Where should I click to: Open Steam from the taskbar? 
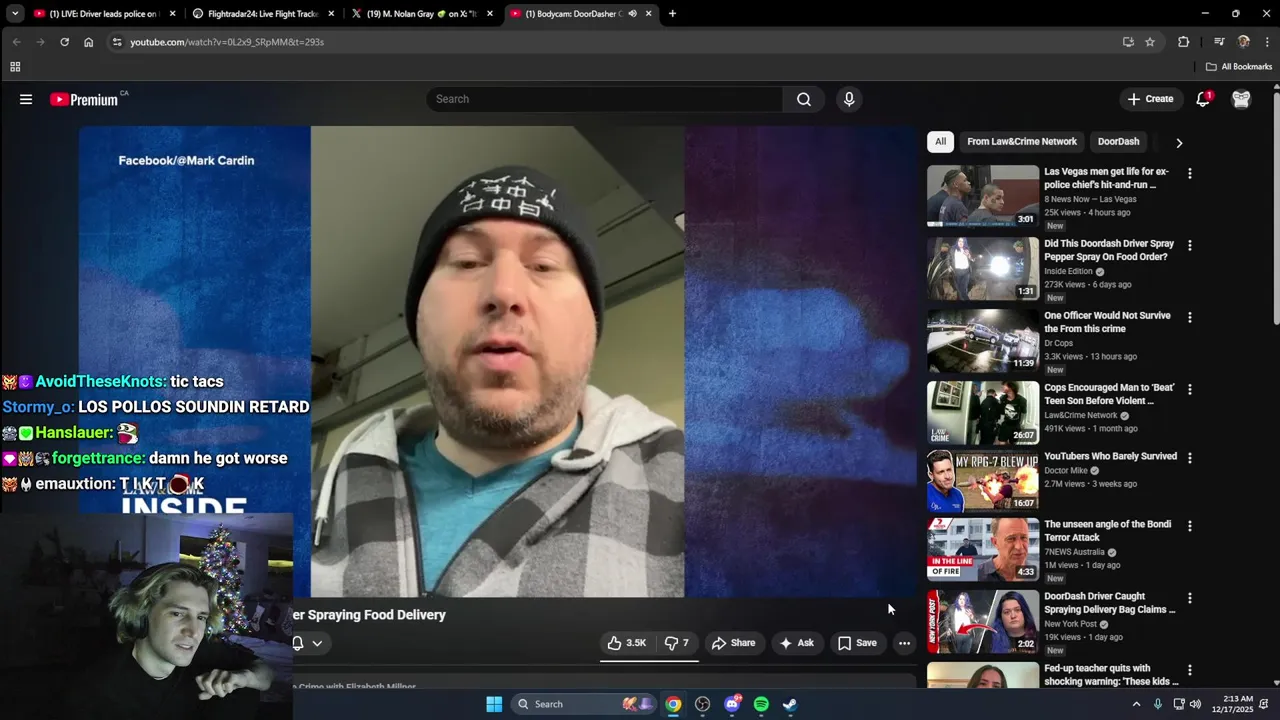point(790,704)
